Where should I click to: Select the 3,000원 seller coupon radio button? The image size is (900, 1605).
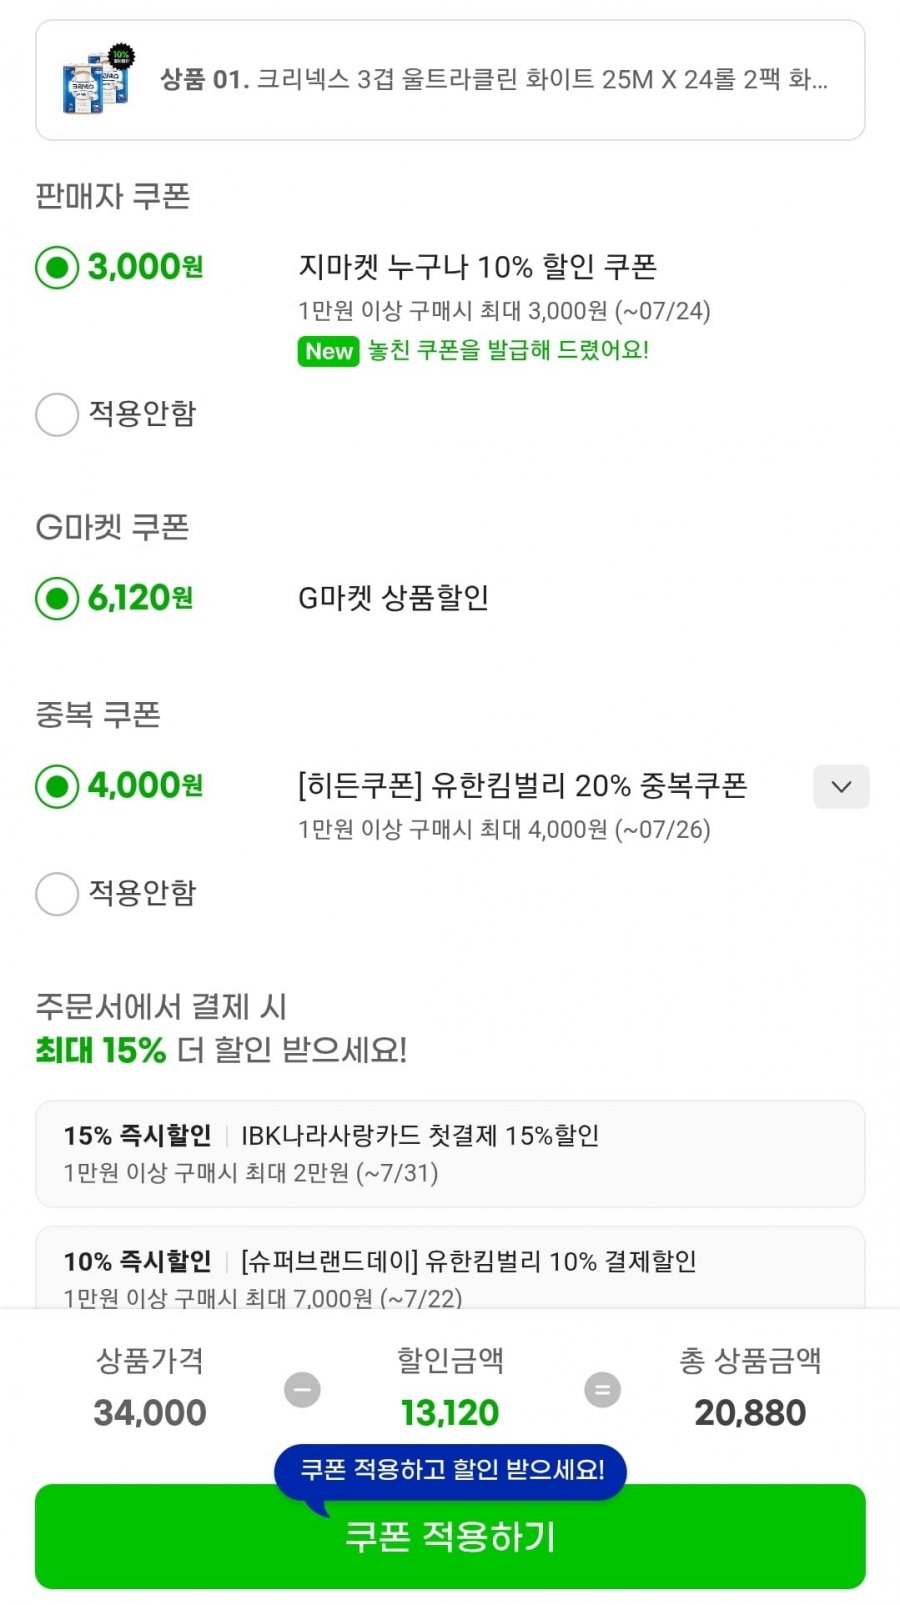57,267
